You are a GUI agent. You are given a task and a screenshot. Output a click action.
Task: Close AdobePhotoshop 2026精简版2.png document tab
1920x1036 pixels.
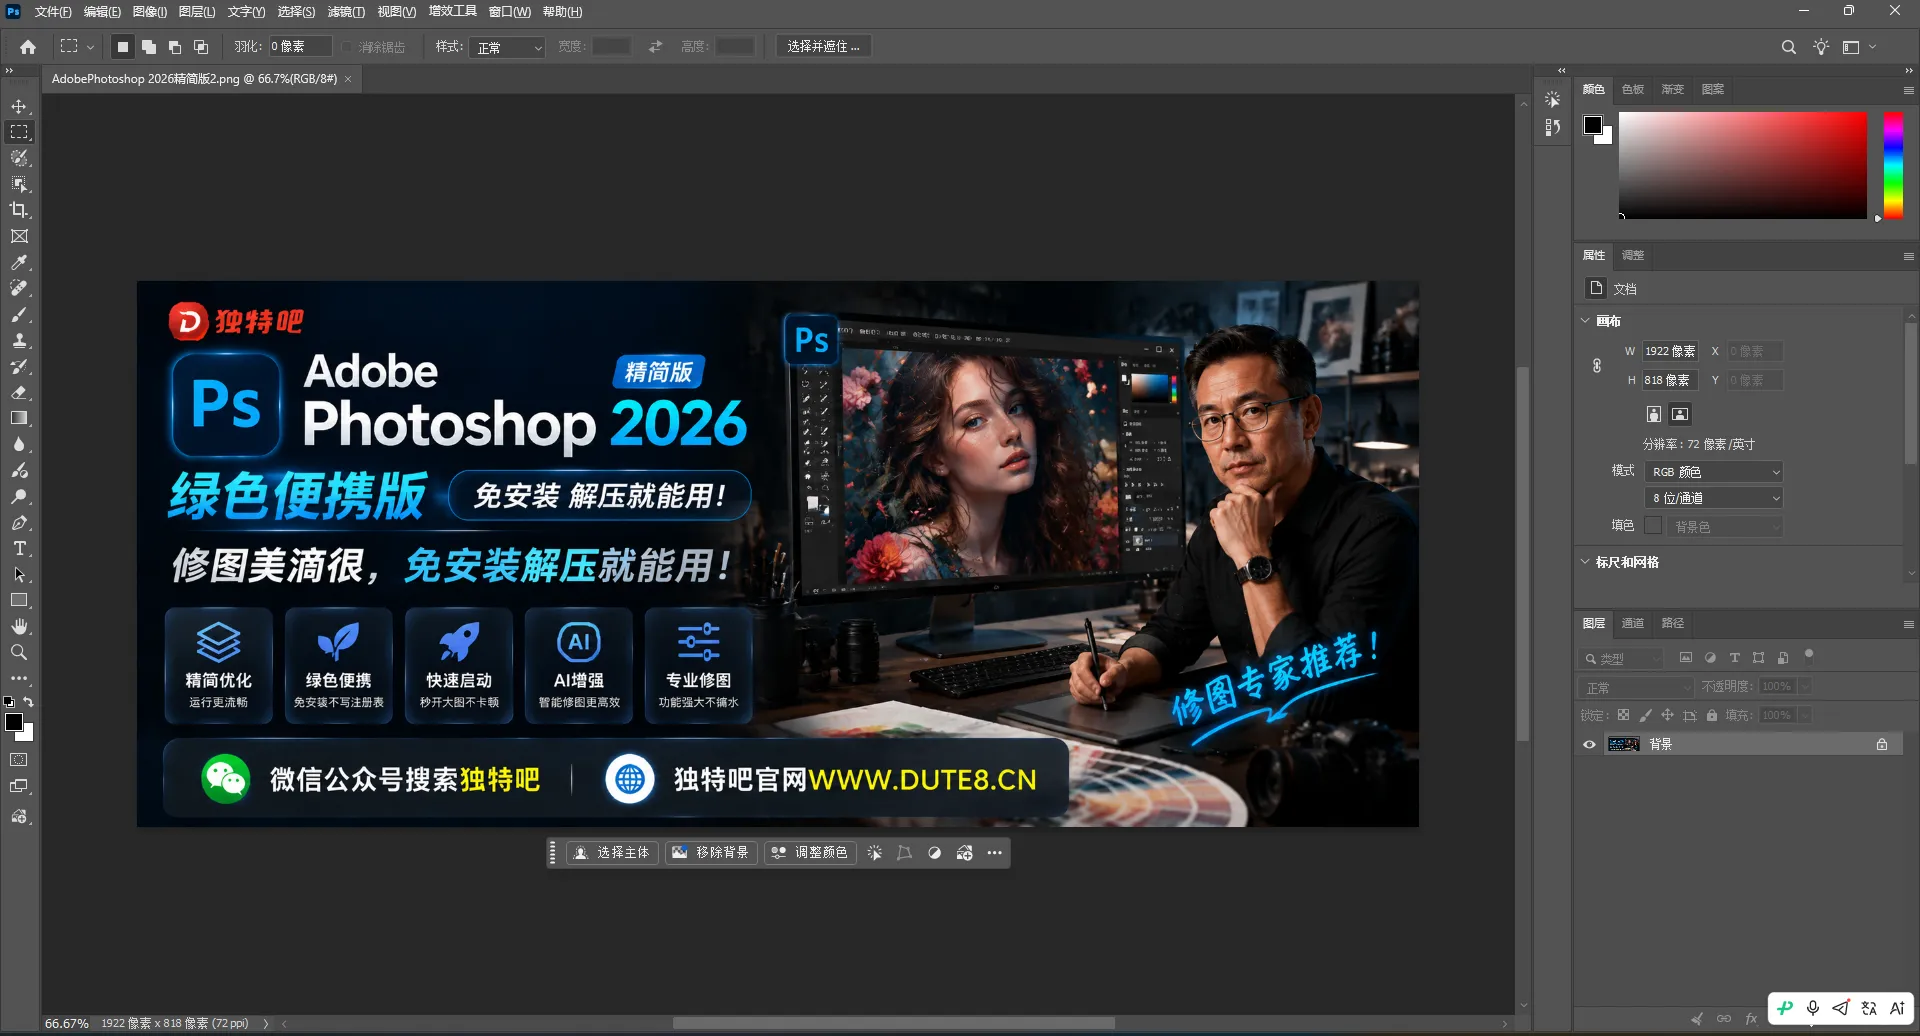tap(348, 79)
